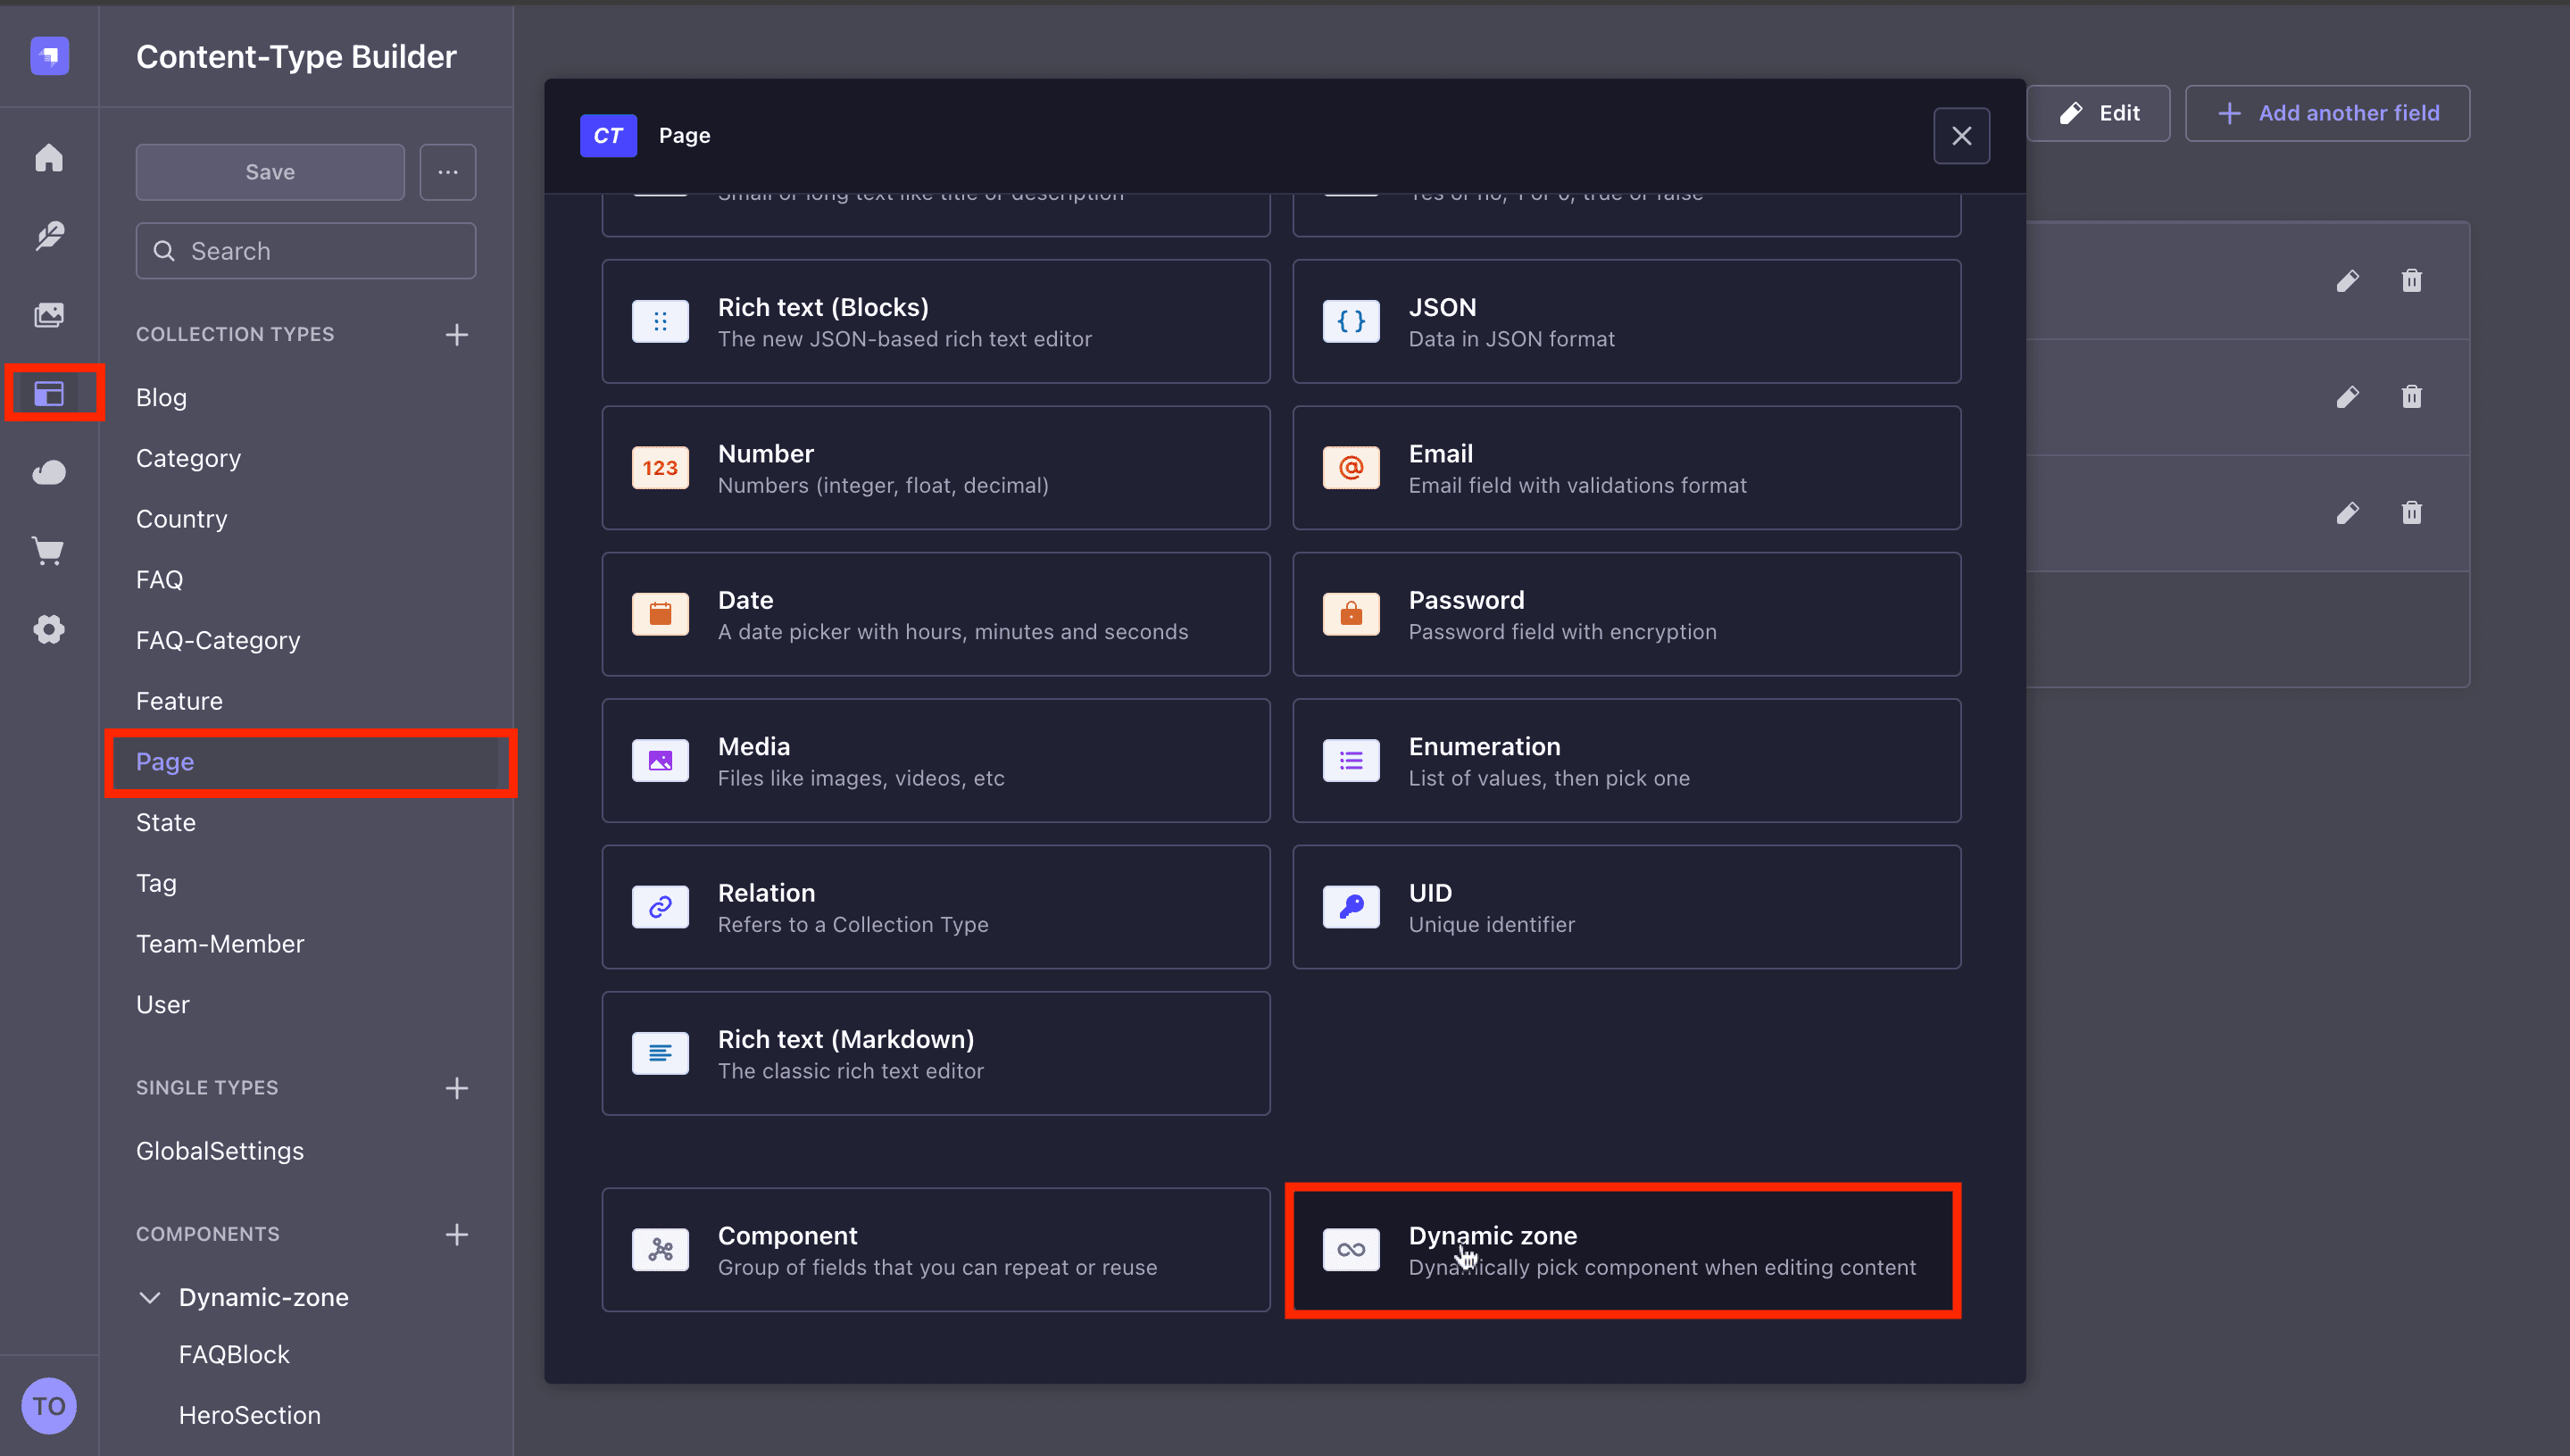Add new component plus icon
This screenshot has height=1456, width=2570.
[x=457, y=1234]
